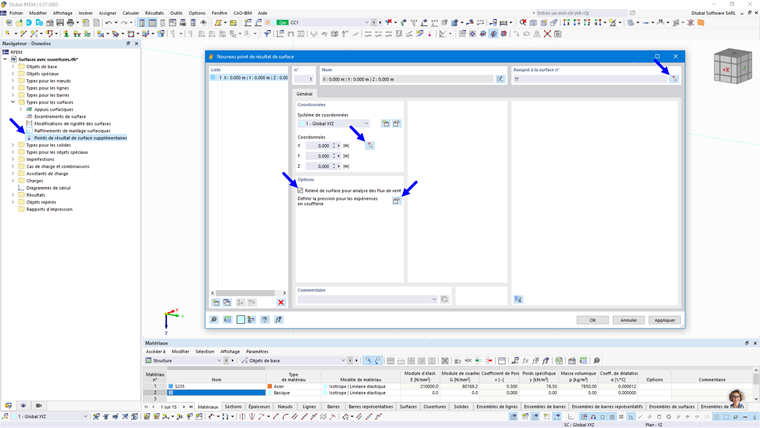This screenshot has height=428, width=760.
Task: Duplicate the selected list item icon
Action: pos(227,302)
